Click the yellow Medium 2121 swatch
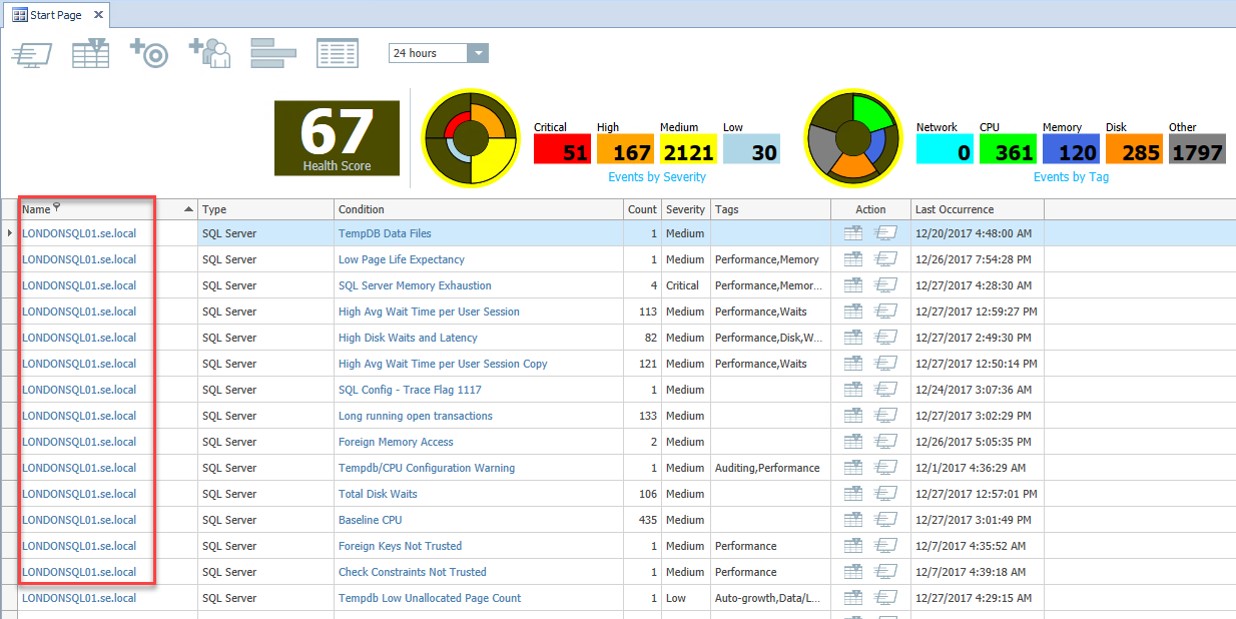Viewport: 1236px width, 619px height. coord(688,149)
